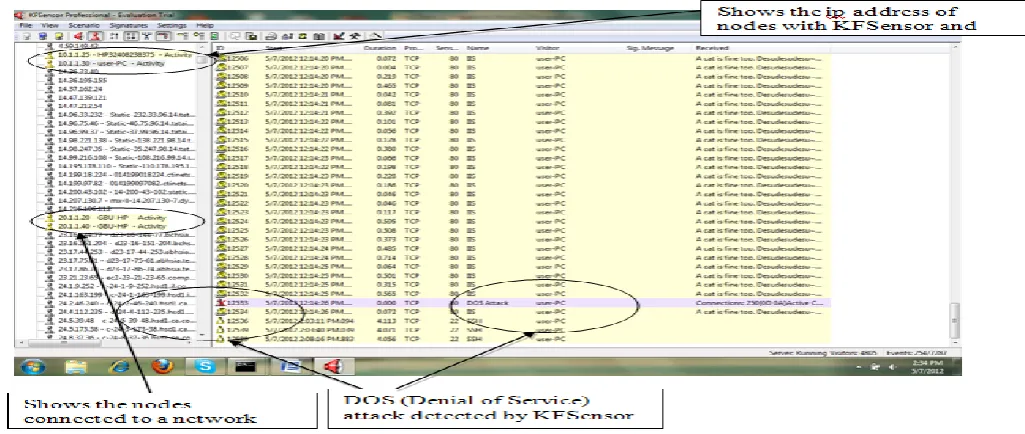Open Skype from the taskbar
Image resolution: width=1025 pixels, height=434 pixels.
205,366
